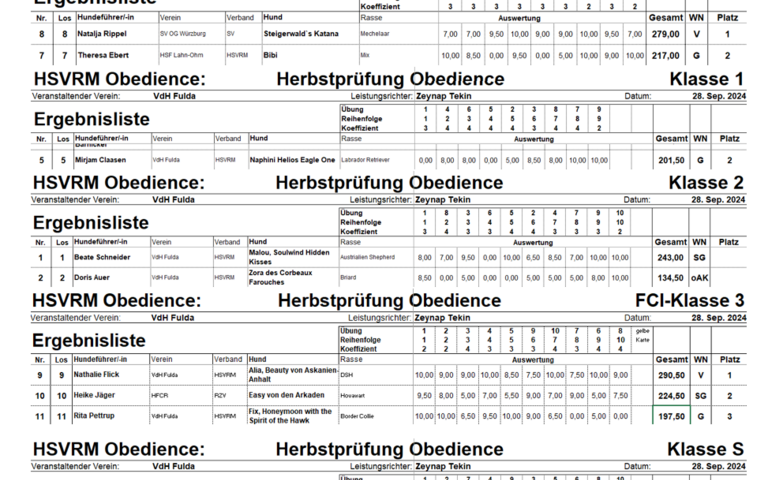Select handler name 'Doris Auer'
Viewport: 768px width, 480px height.
pos(92,278)
